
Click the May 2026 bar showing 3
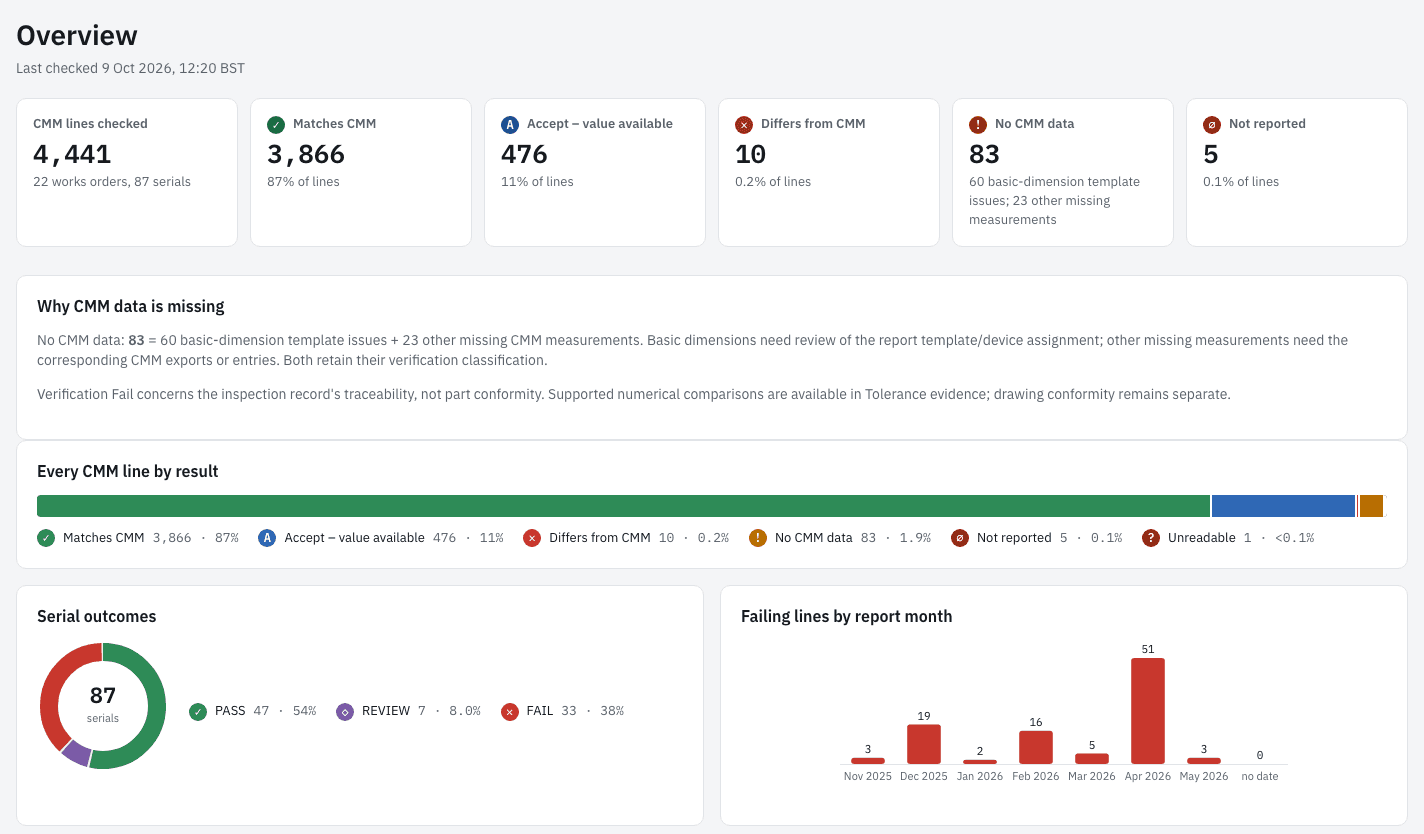coord(1204,761)
